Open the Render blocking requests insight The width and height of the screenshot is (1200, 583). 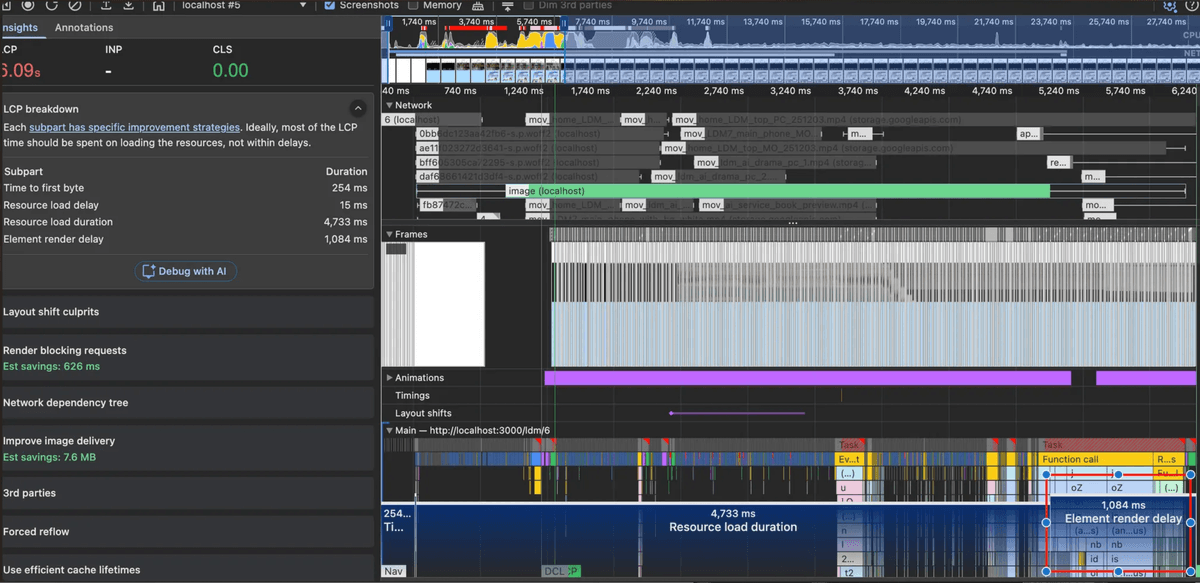pos(65,351)
